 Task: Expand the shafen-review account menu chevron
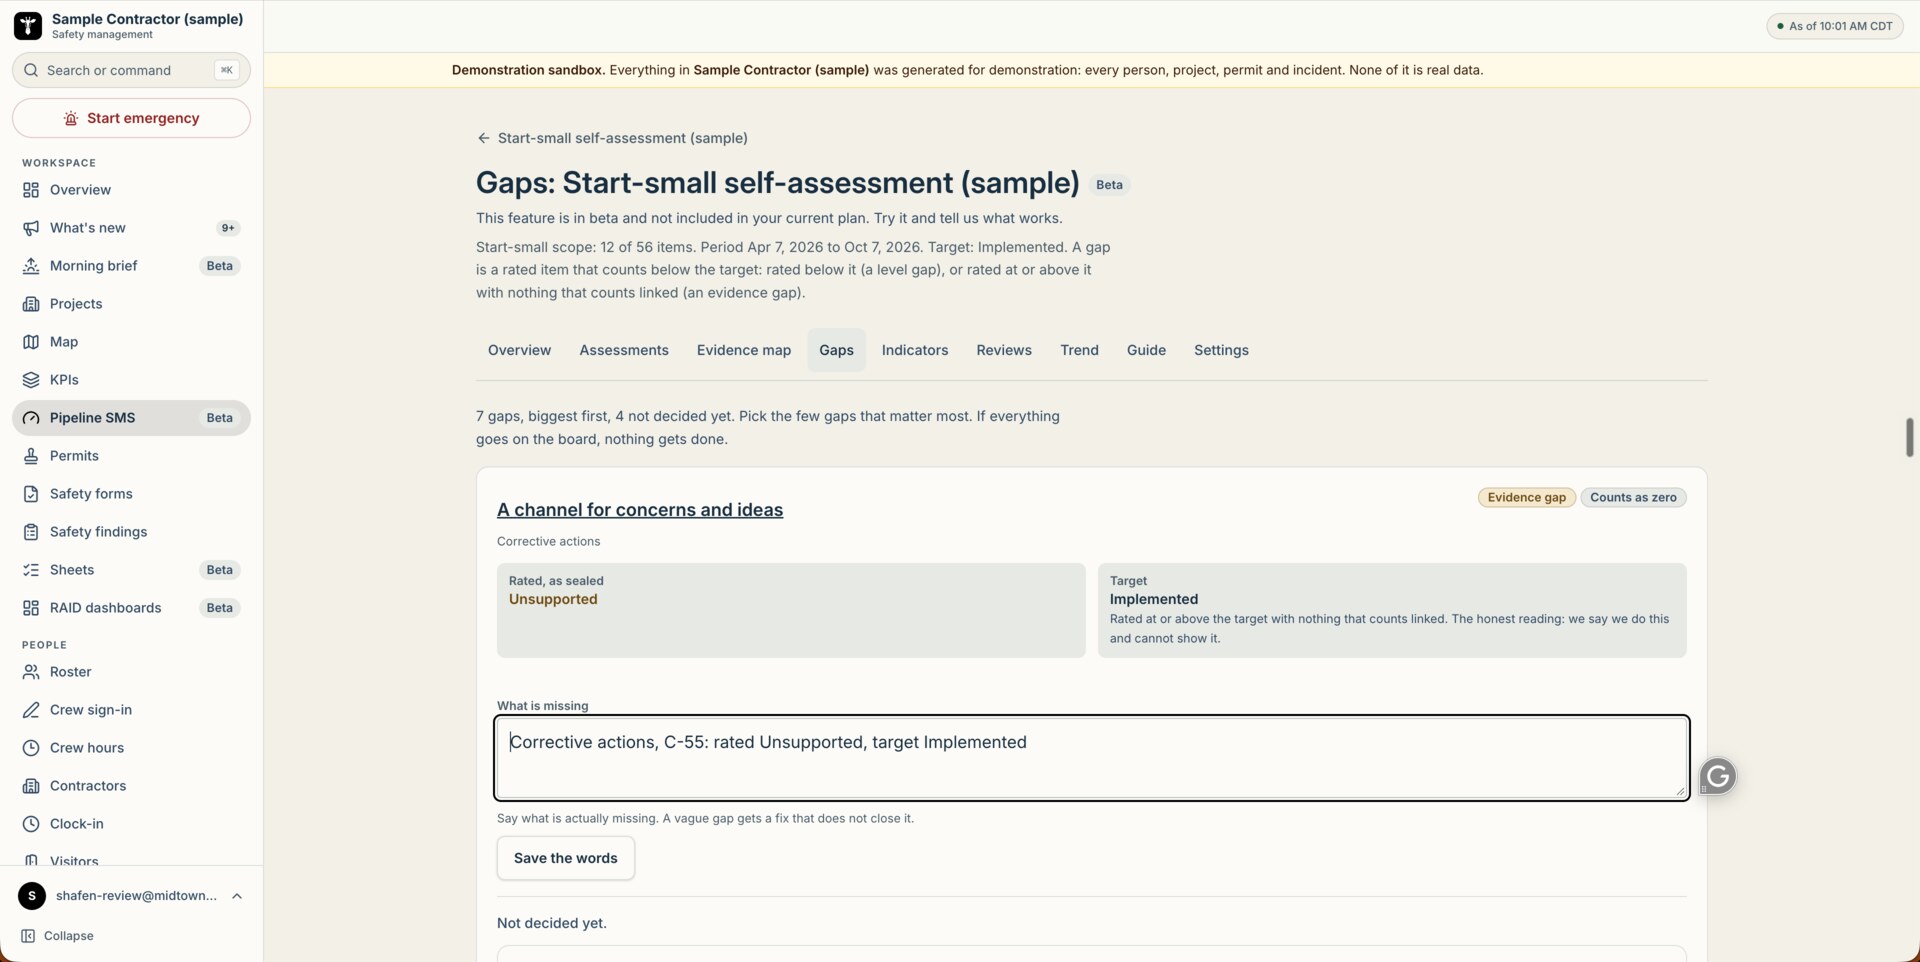237,896
